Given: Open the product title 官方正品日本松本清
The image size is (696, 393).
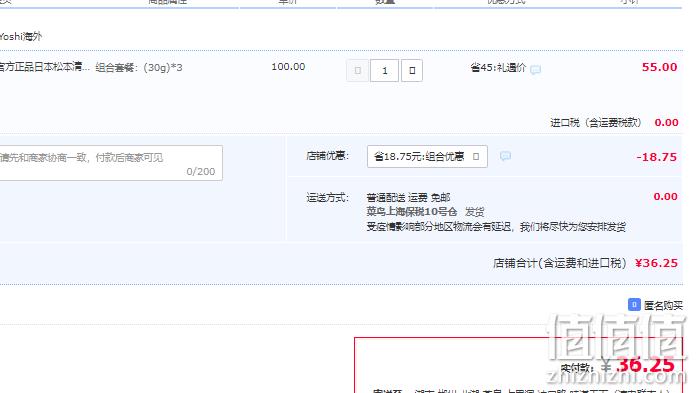Looking at the screenshot, I should coord(44,67).
